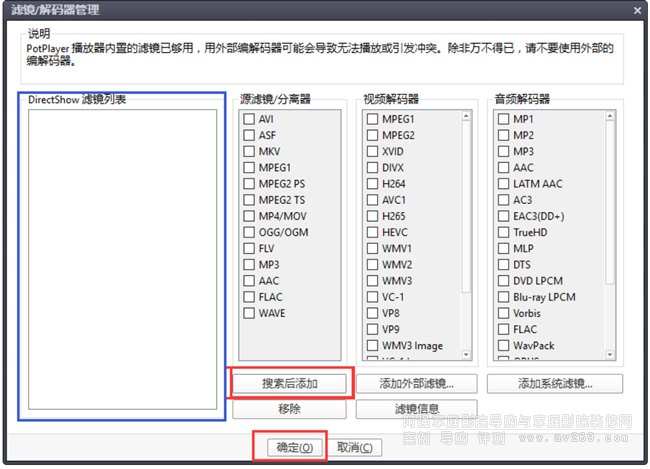Screen dimensions: 650x469
Task: Toggle the TrueHD audio decoder checkbox
Action: (x=503, y=232)
